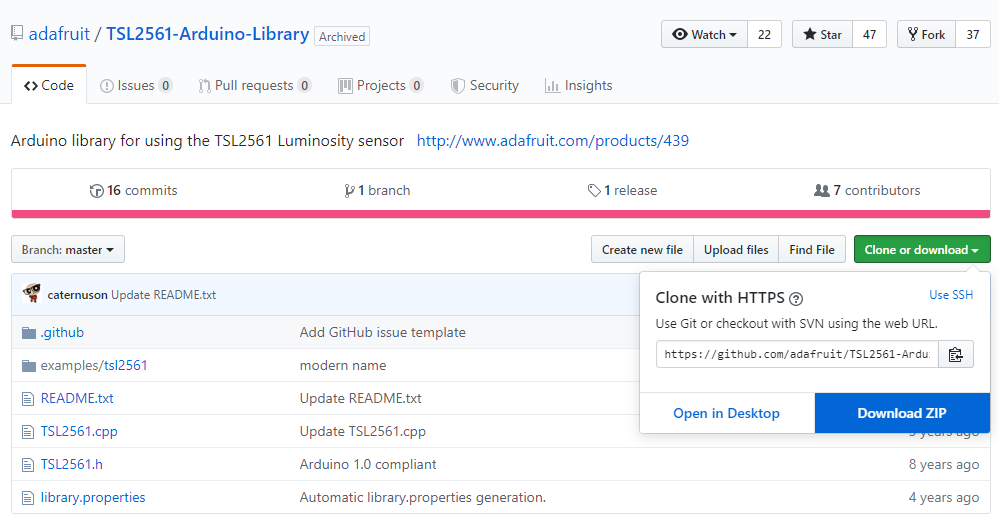Open the Watch dropdown

[704, 34]
